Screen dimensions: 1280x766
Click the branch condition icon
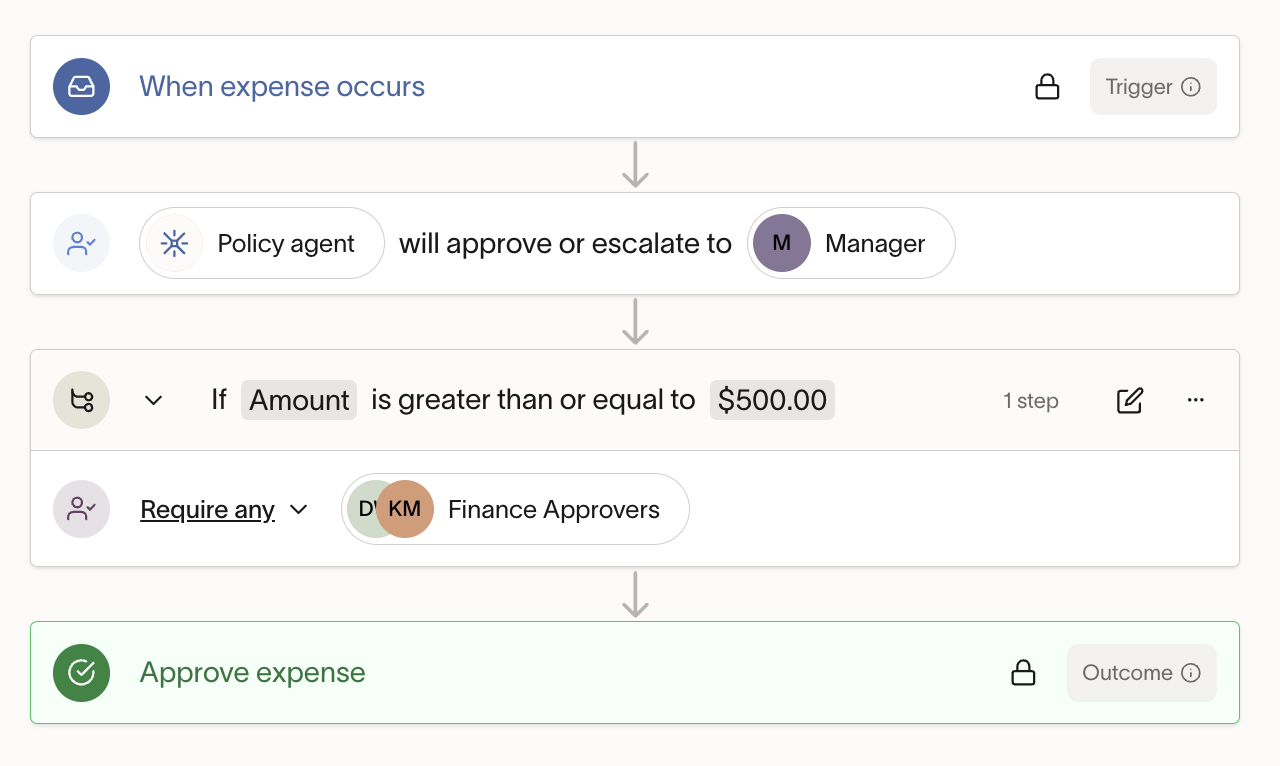pyautogui.click(x=81, y=400)
